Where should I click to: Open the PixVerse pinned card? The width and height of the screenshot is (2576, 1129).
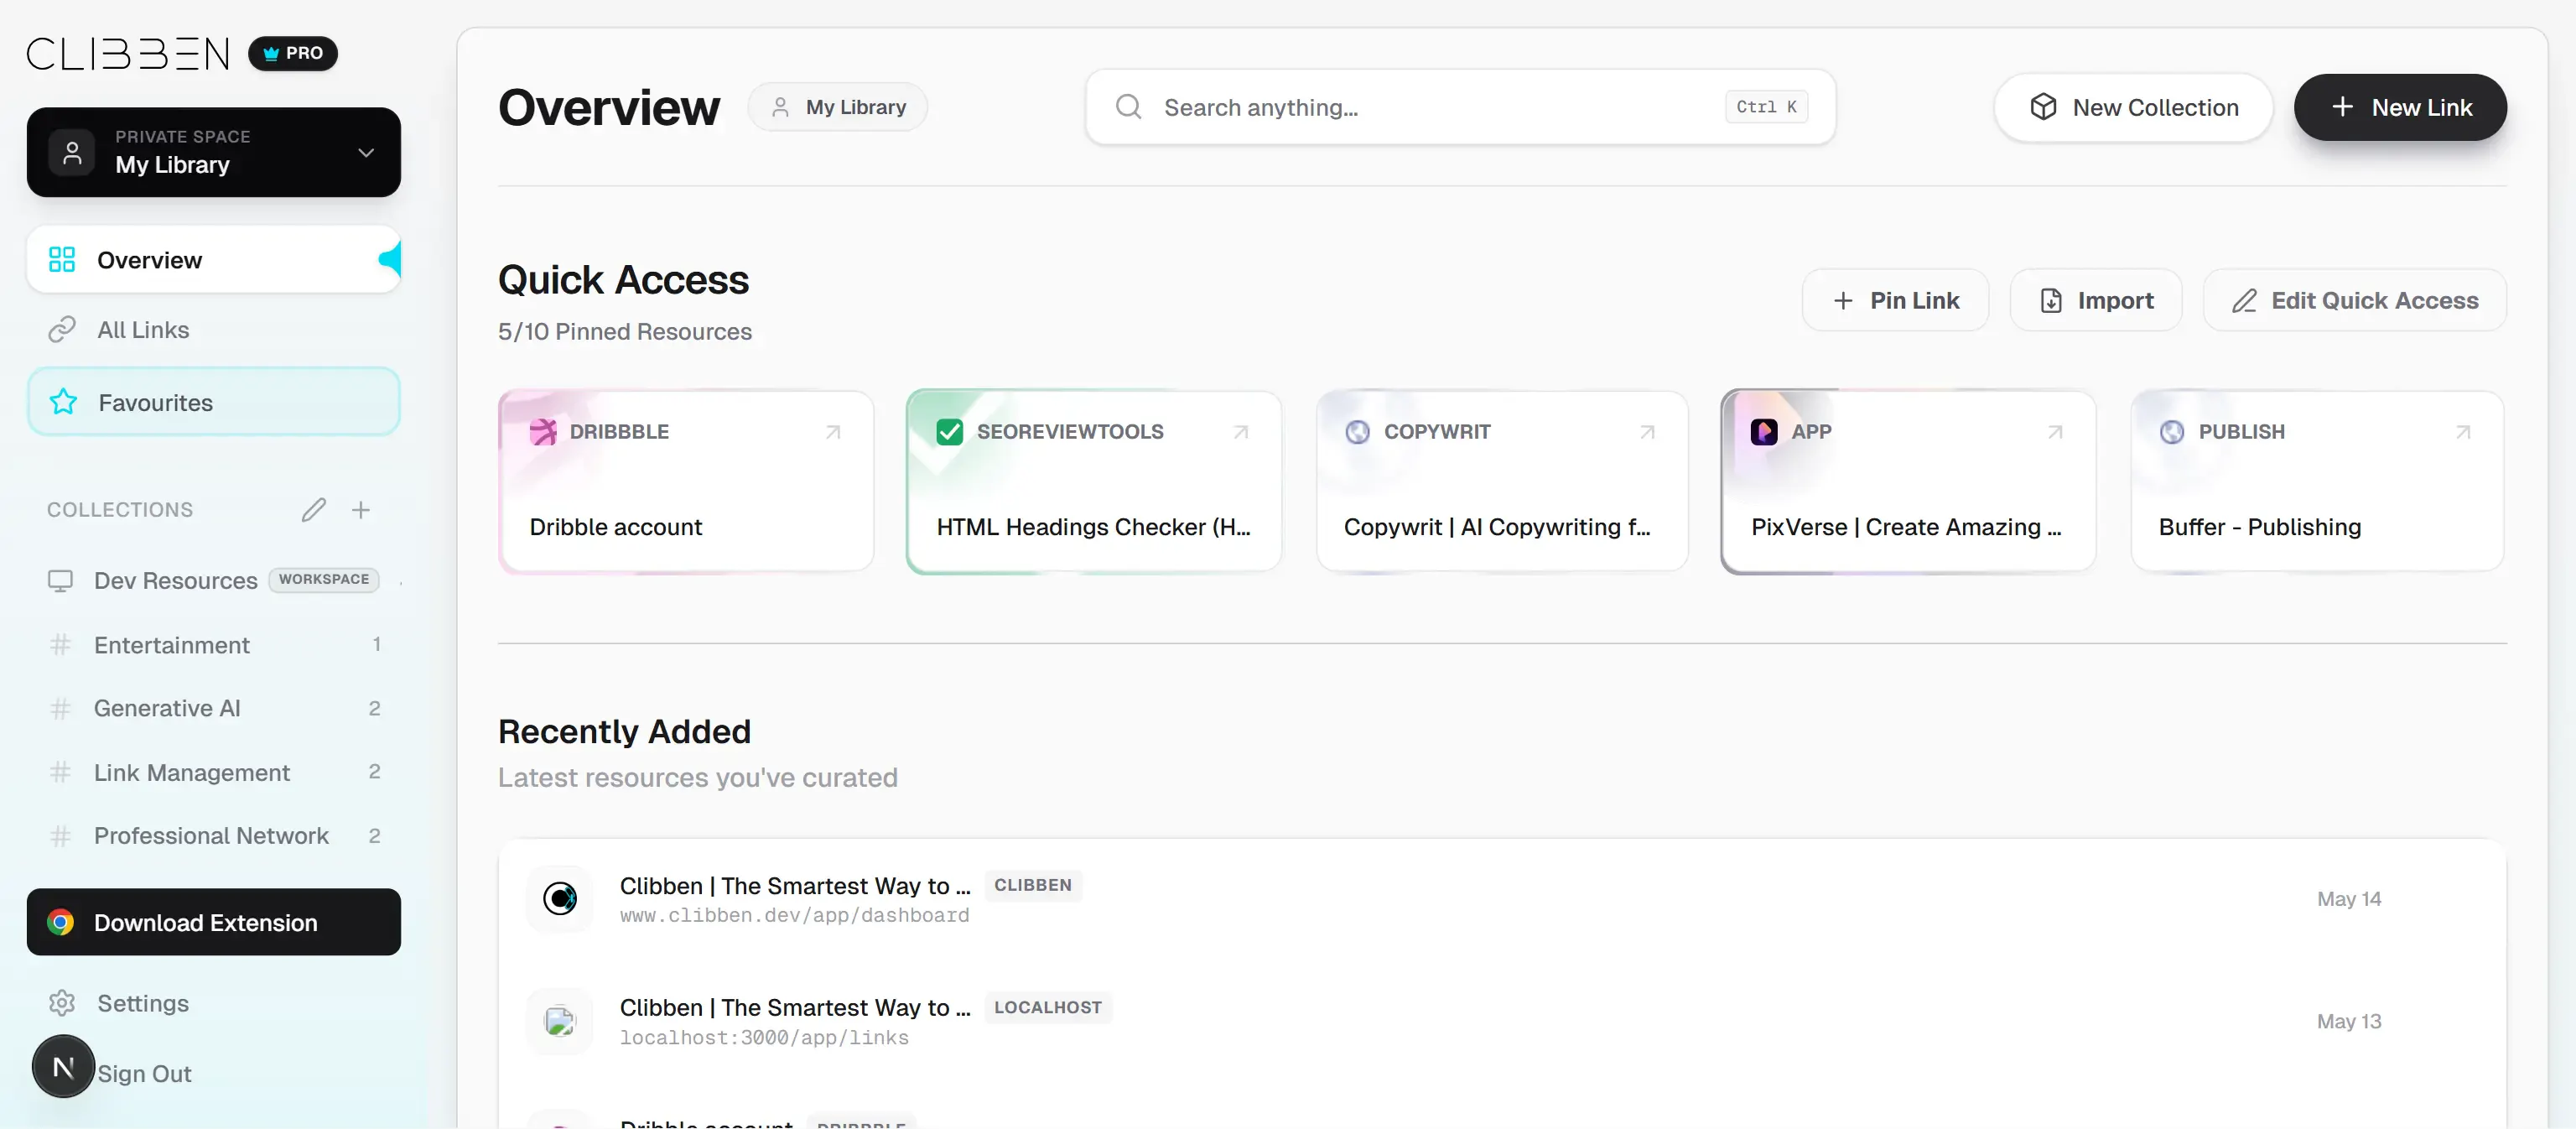(x=1908, y=482)
